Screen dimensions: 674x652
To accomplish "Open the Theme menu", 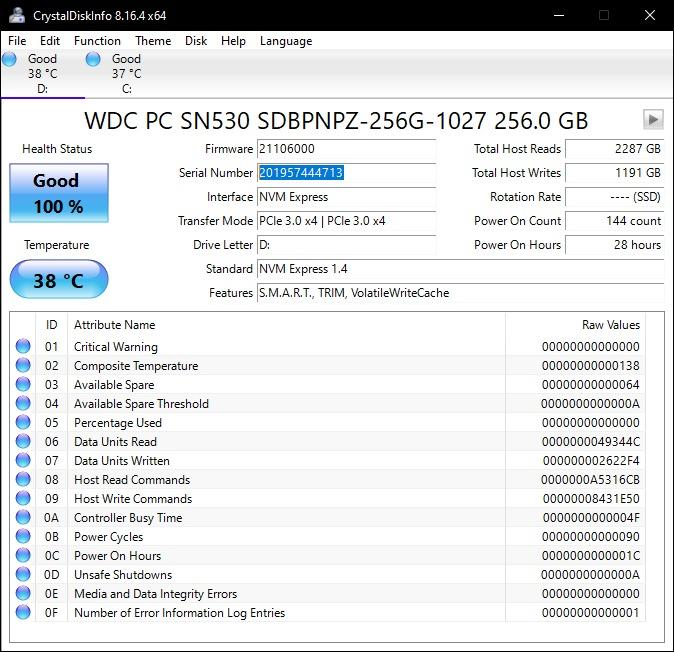I will point(153,41).
